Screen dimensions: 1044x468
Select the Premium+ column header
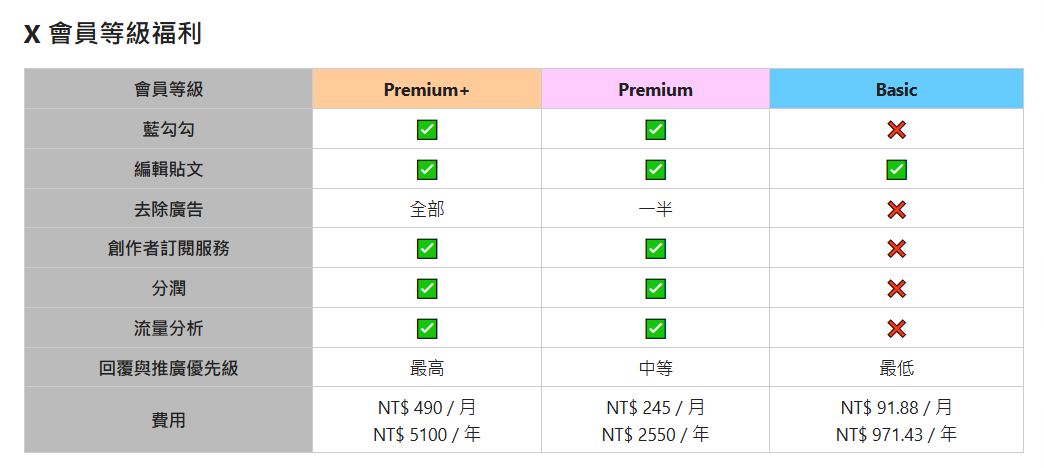pos(427,89)
